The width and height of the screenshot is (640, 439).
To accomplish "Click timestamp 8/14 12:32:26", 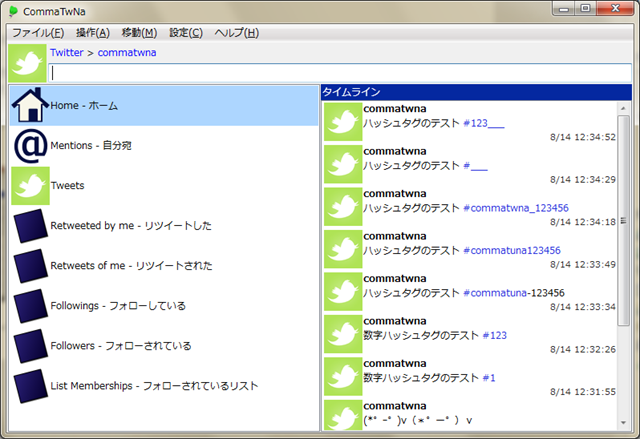I will 583,349.
